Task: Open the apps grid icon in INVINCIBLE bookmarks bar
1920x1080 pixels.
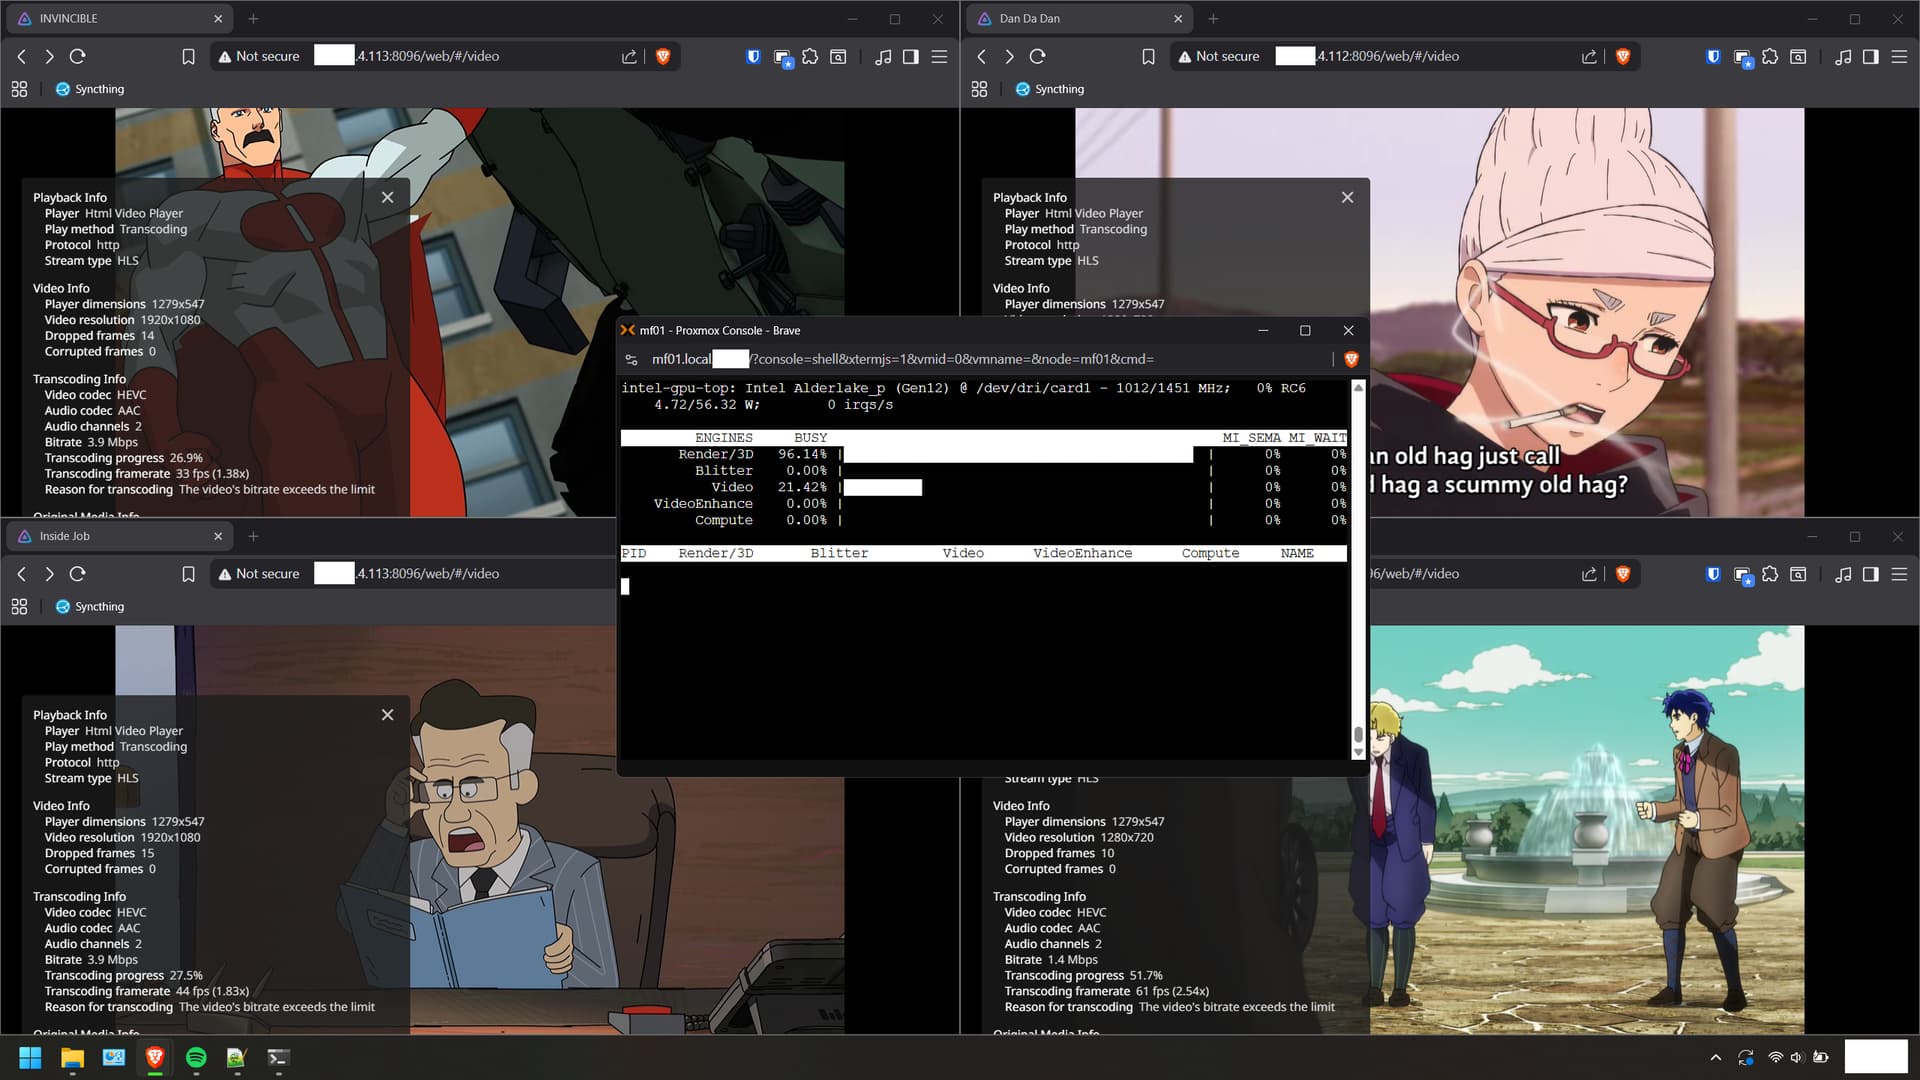Action: pyautogui.click(x=19, y=89)
